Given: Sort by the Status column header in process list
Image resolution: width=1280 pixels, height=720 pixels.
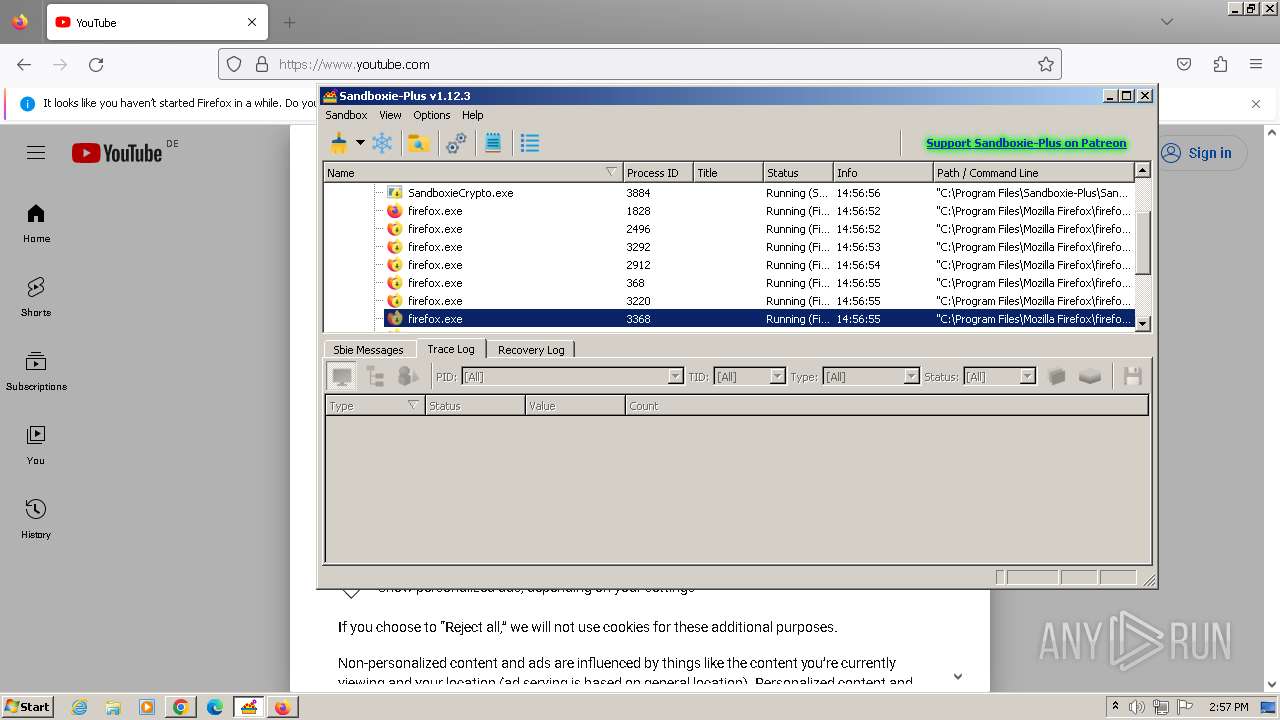Looking at the screenshot, I should [798, 173].
